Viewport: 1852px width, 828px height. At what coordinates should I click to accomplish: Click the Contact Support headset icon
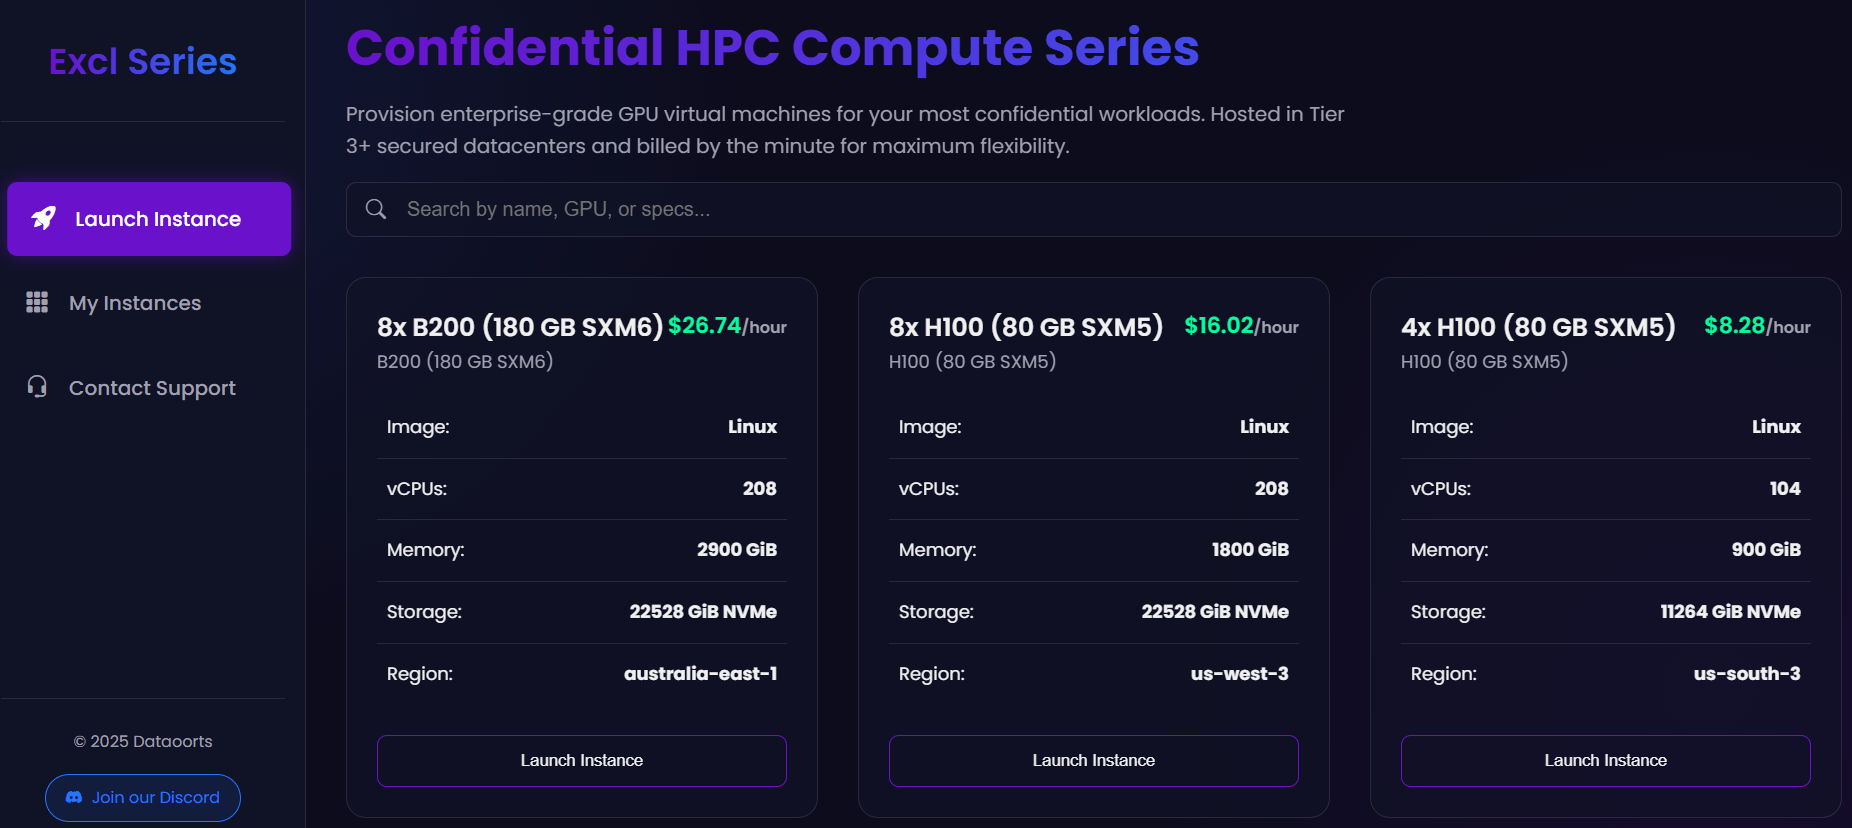tap(37, 387)
